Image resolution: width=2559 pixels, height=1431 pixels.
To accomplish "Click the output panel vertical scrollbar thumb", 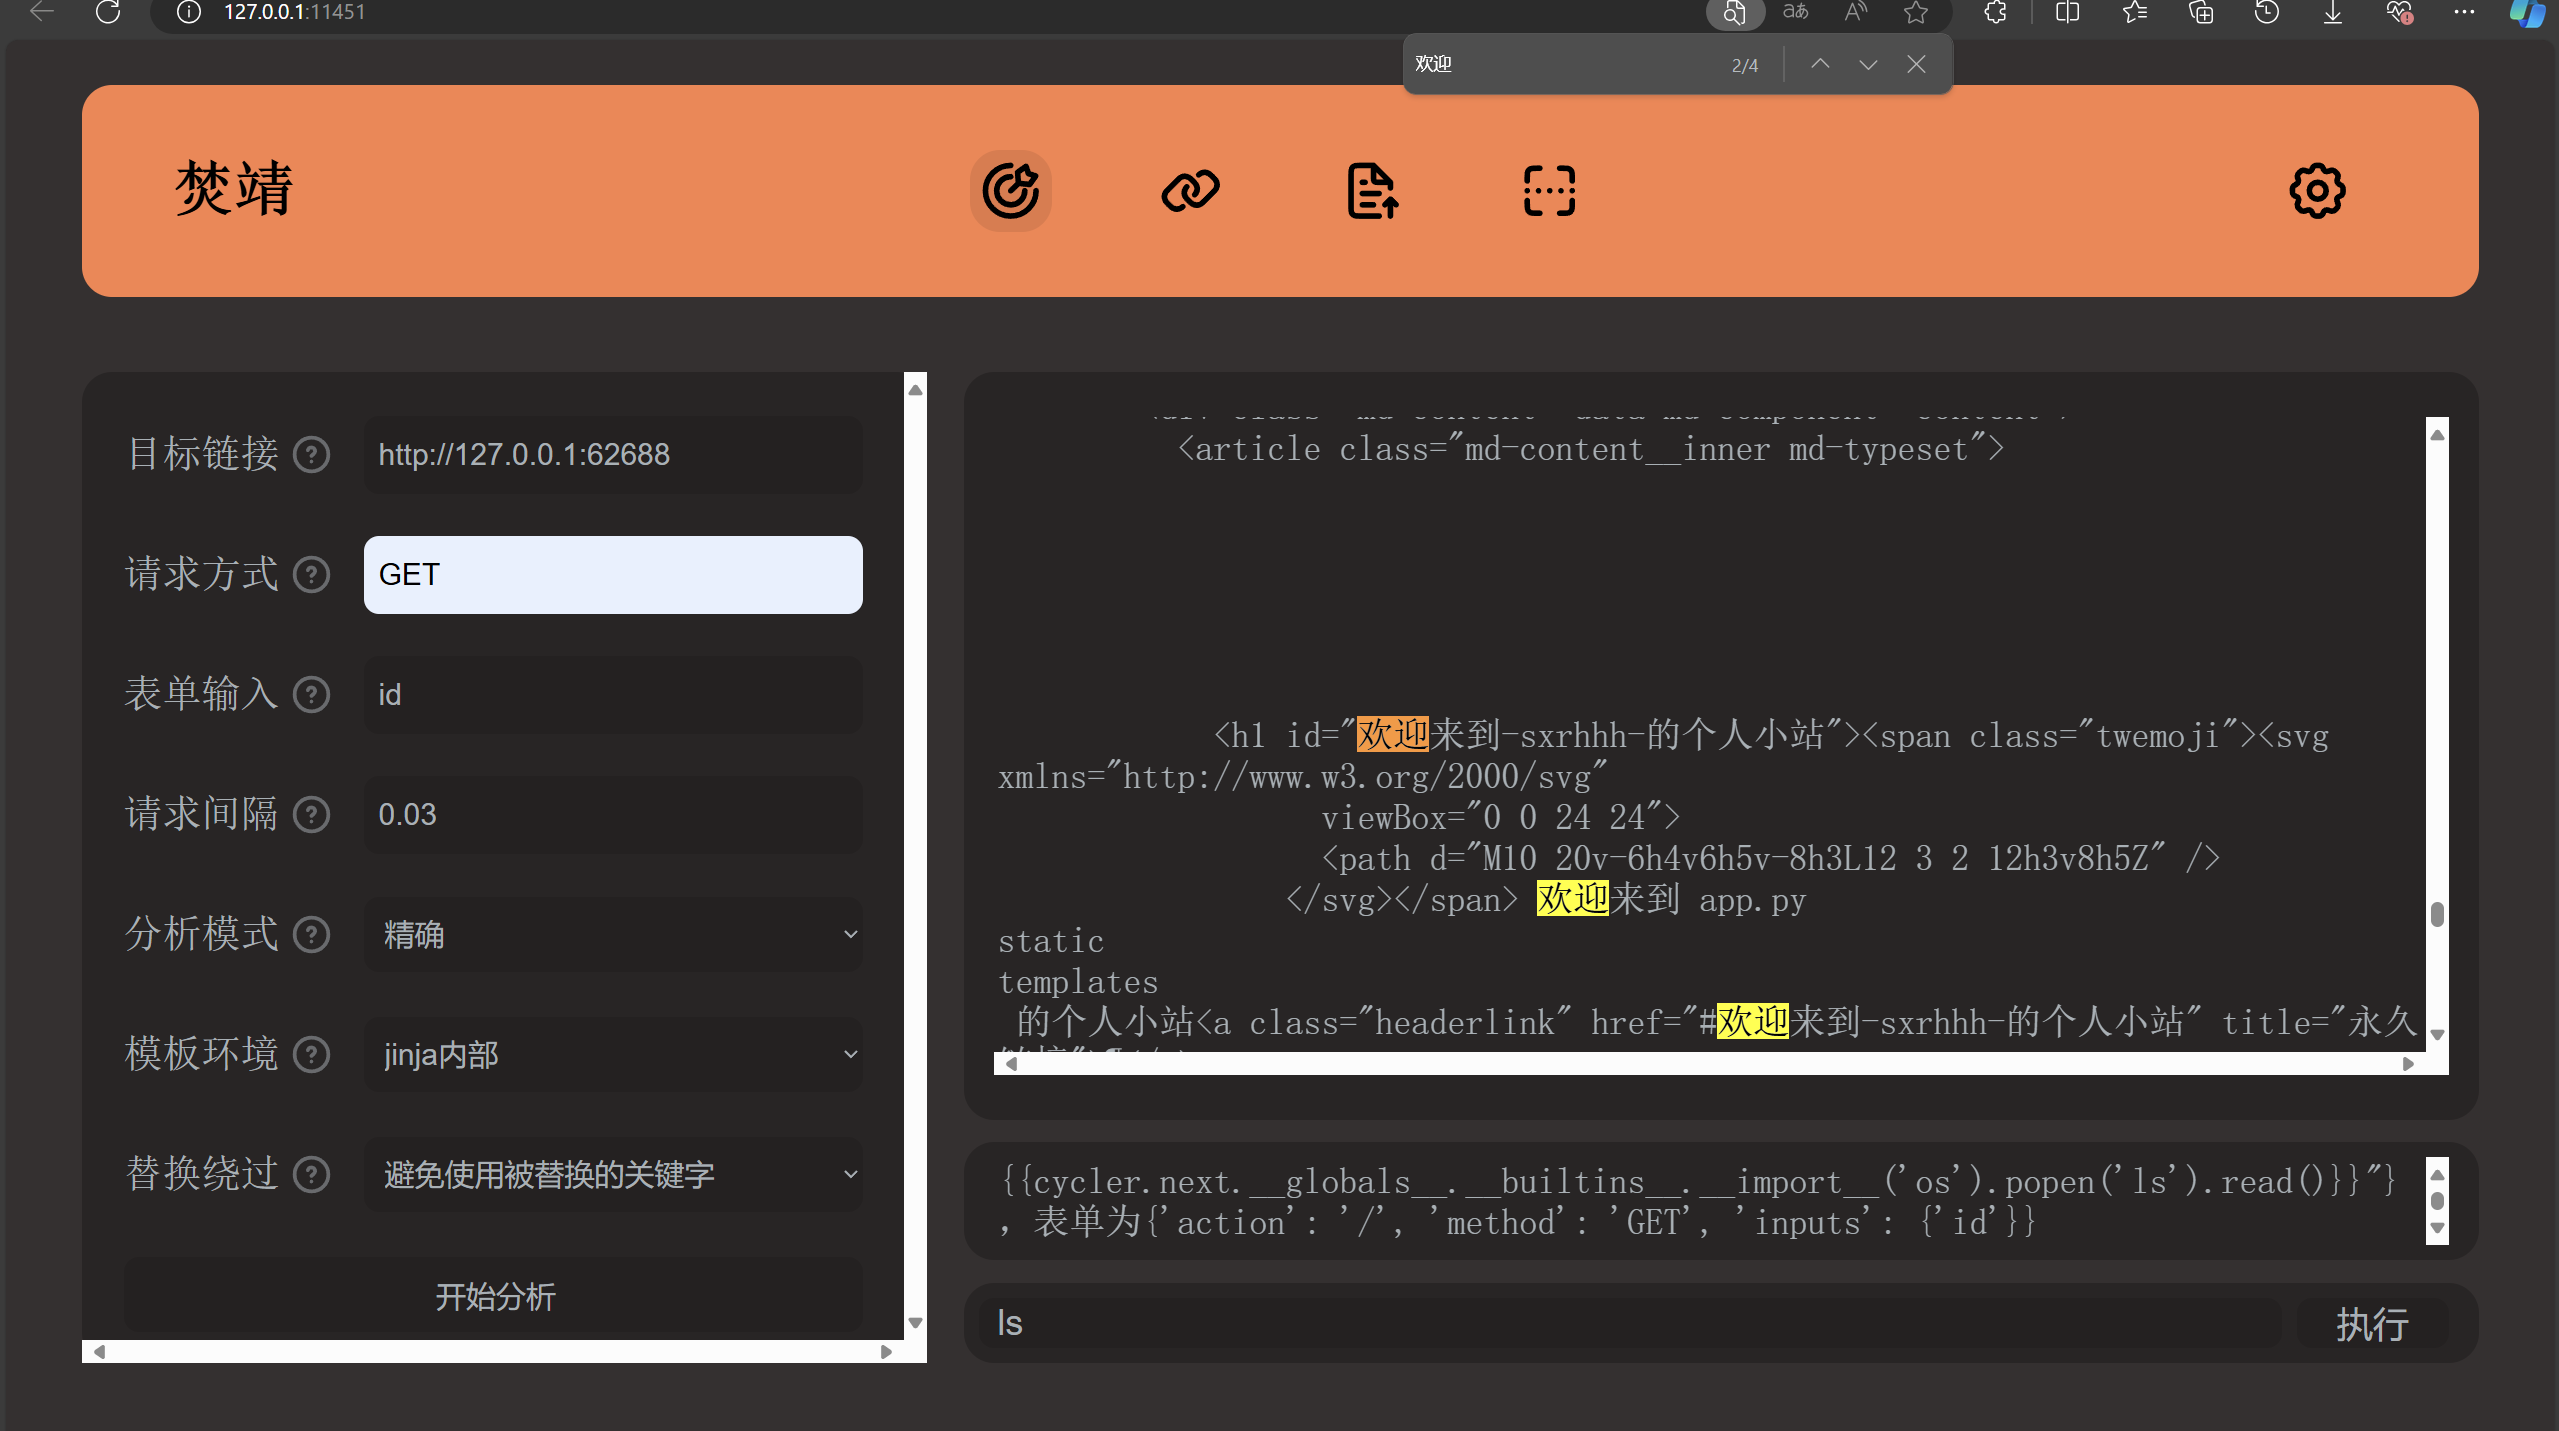I will click(2437, 914).
